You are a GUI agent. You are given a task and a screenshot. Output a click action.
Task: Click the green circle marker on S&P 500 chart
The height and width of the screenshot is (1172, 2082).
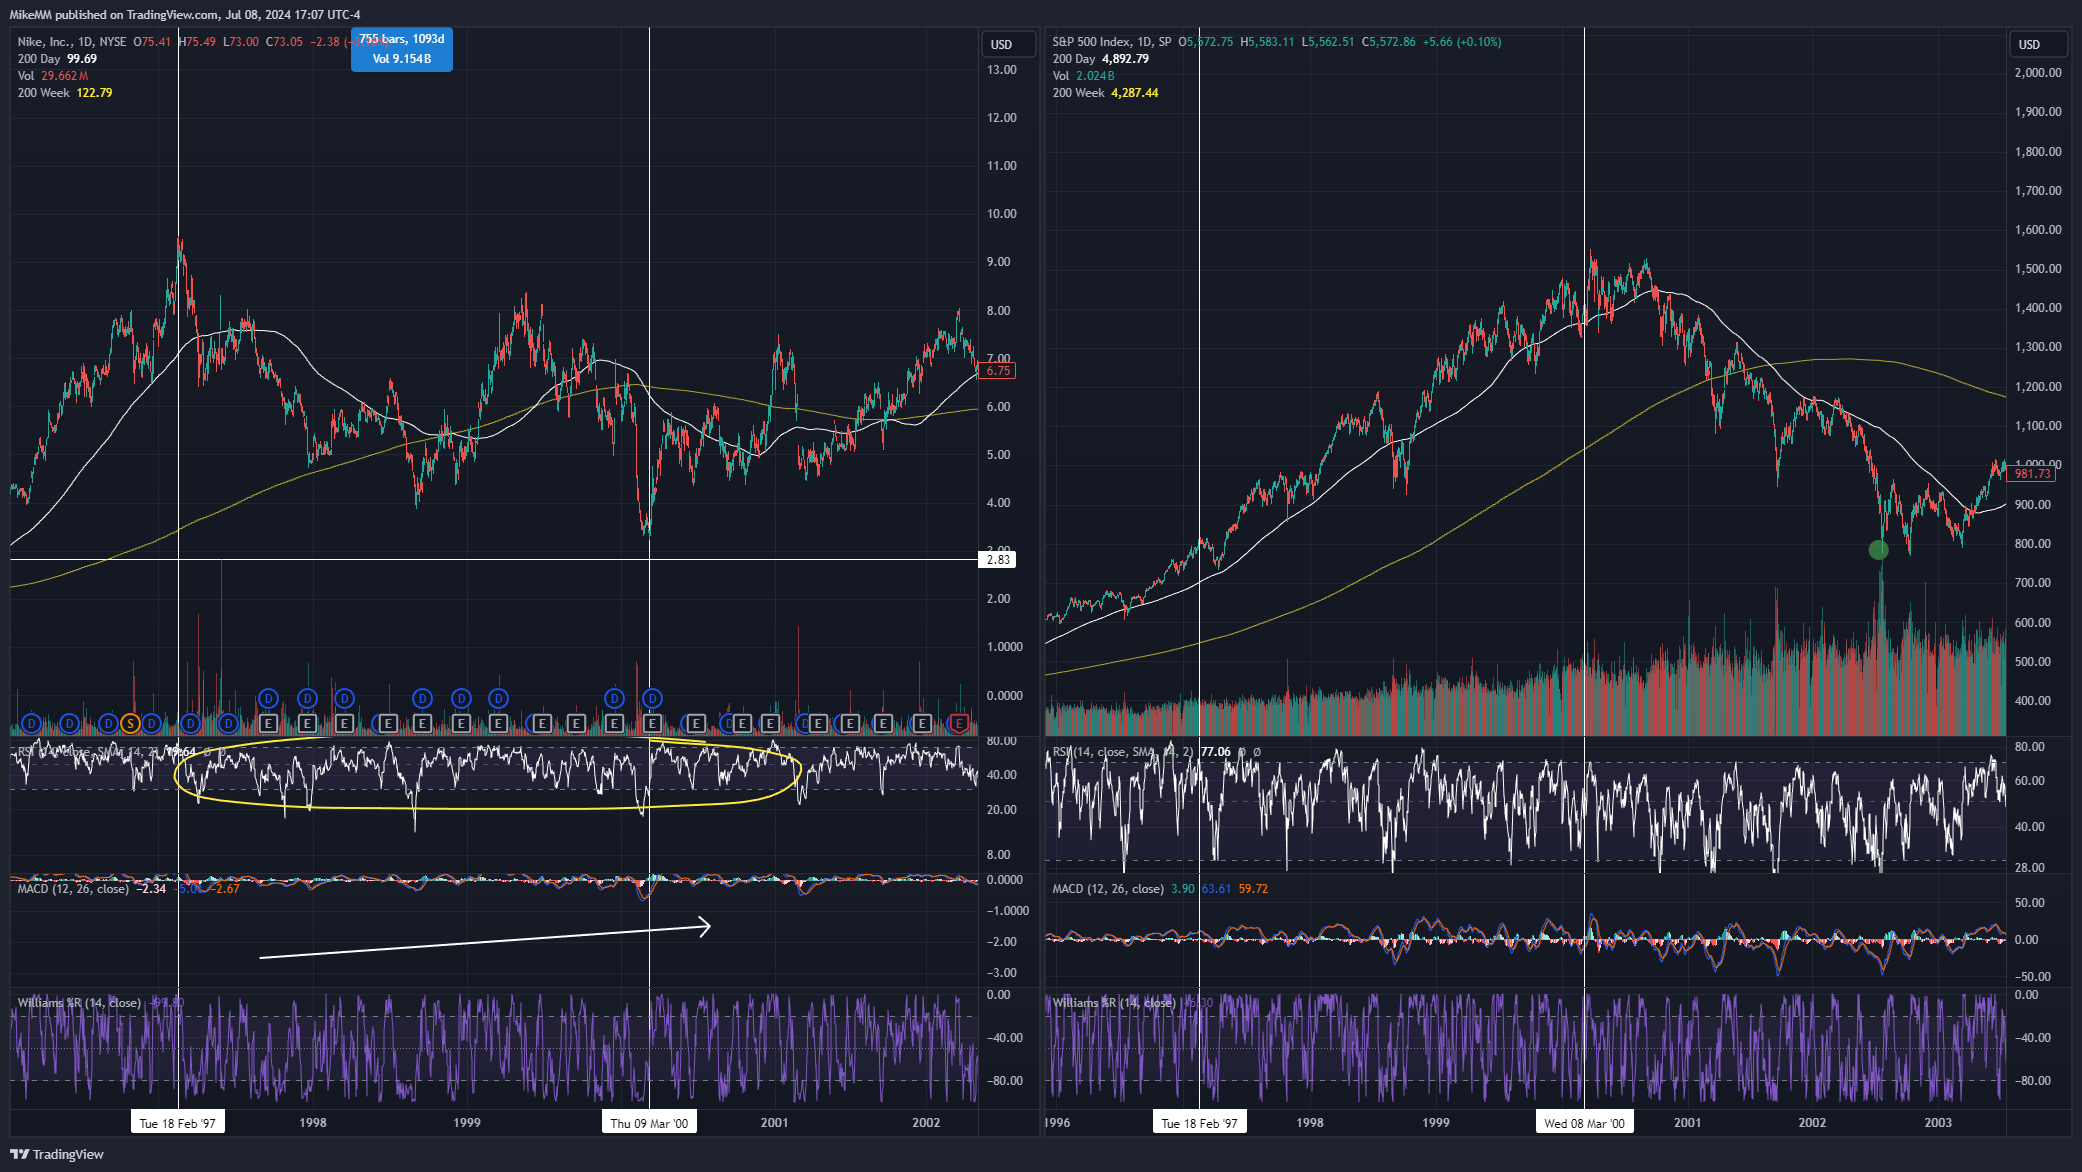pos(1878,550)
